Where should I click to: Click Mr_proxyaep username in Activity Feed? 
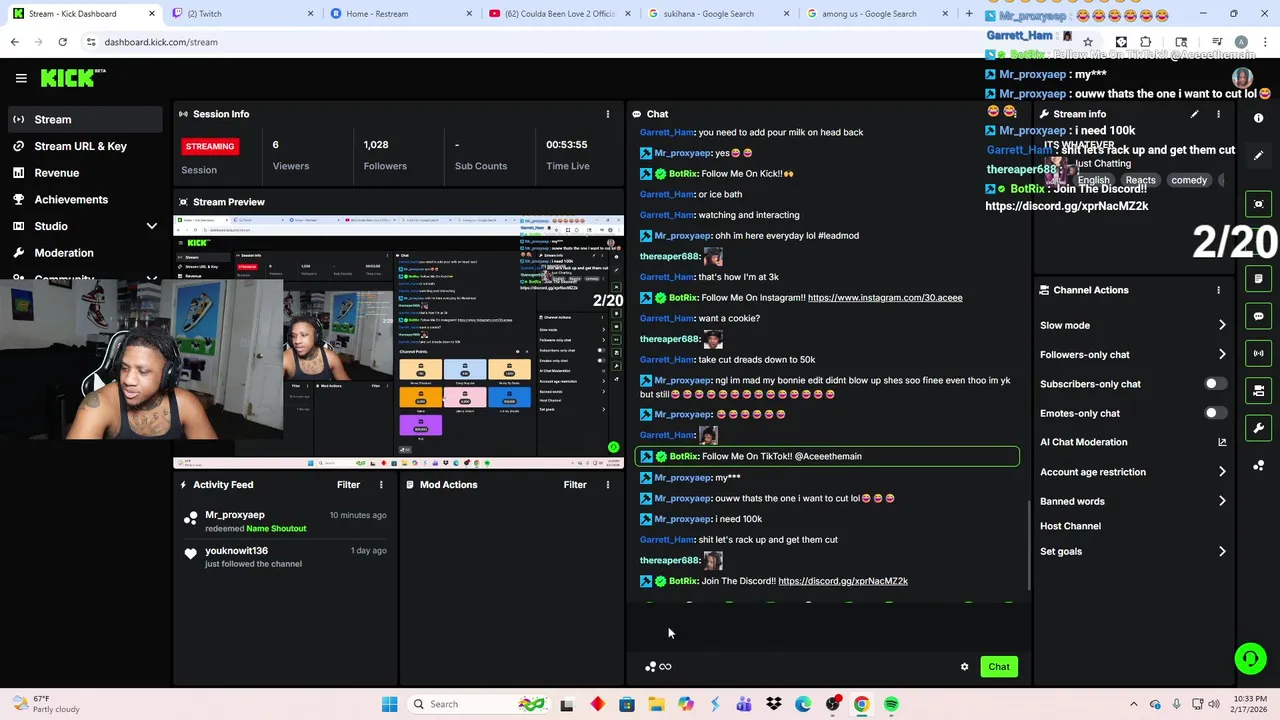click(x=235, y=515)
